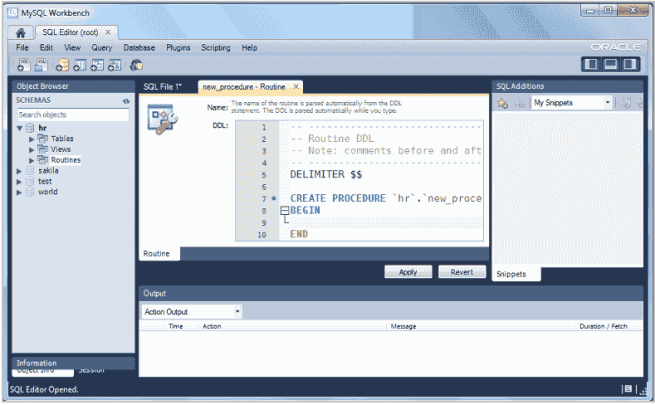
Task: Click the test database icon
Action: click(30, 181)
